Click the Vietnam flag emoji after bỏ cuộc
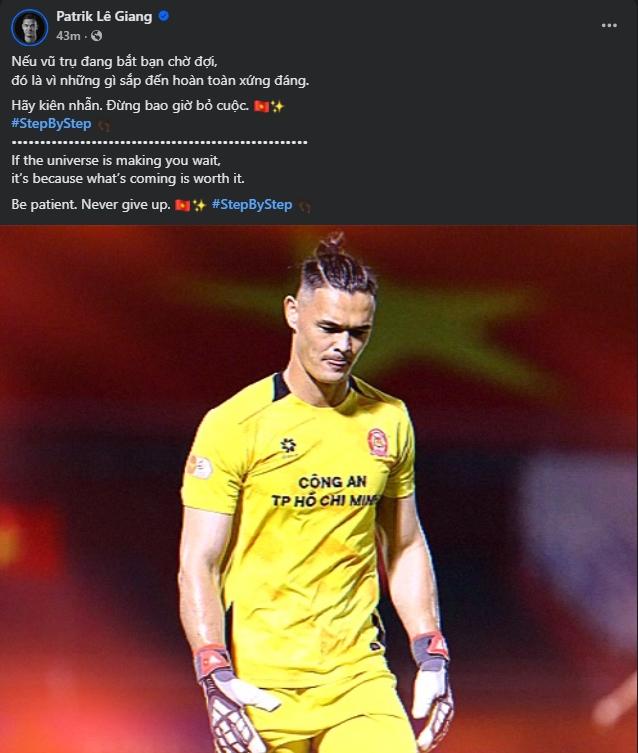 [262, 106]
